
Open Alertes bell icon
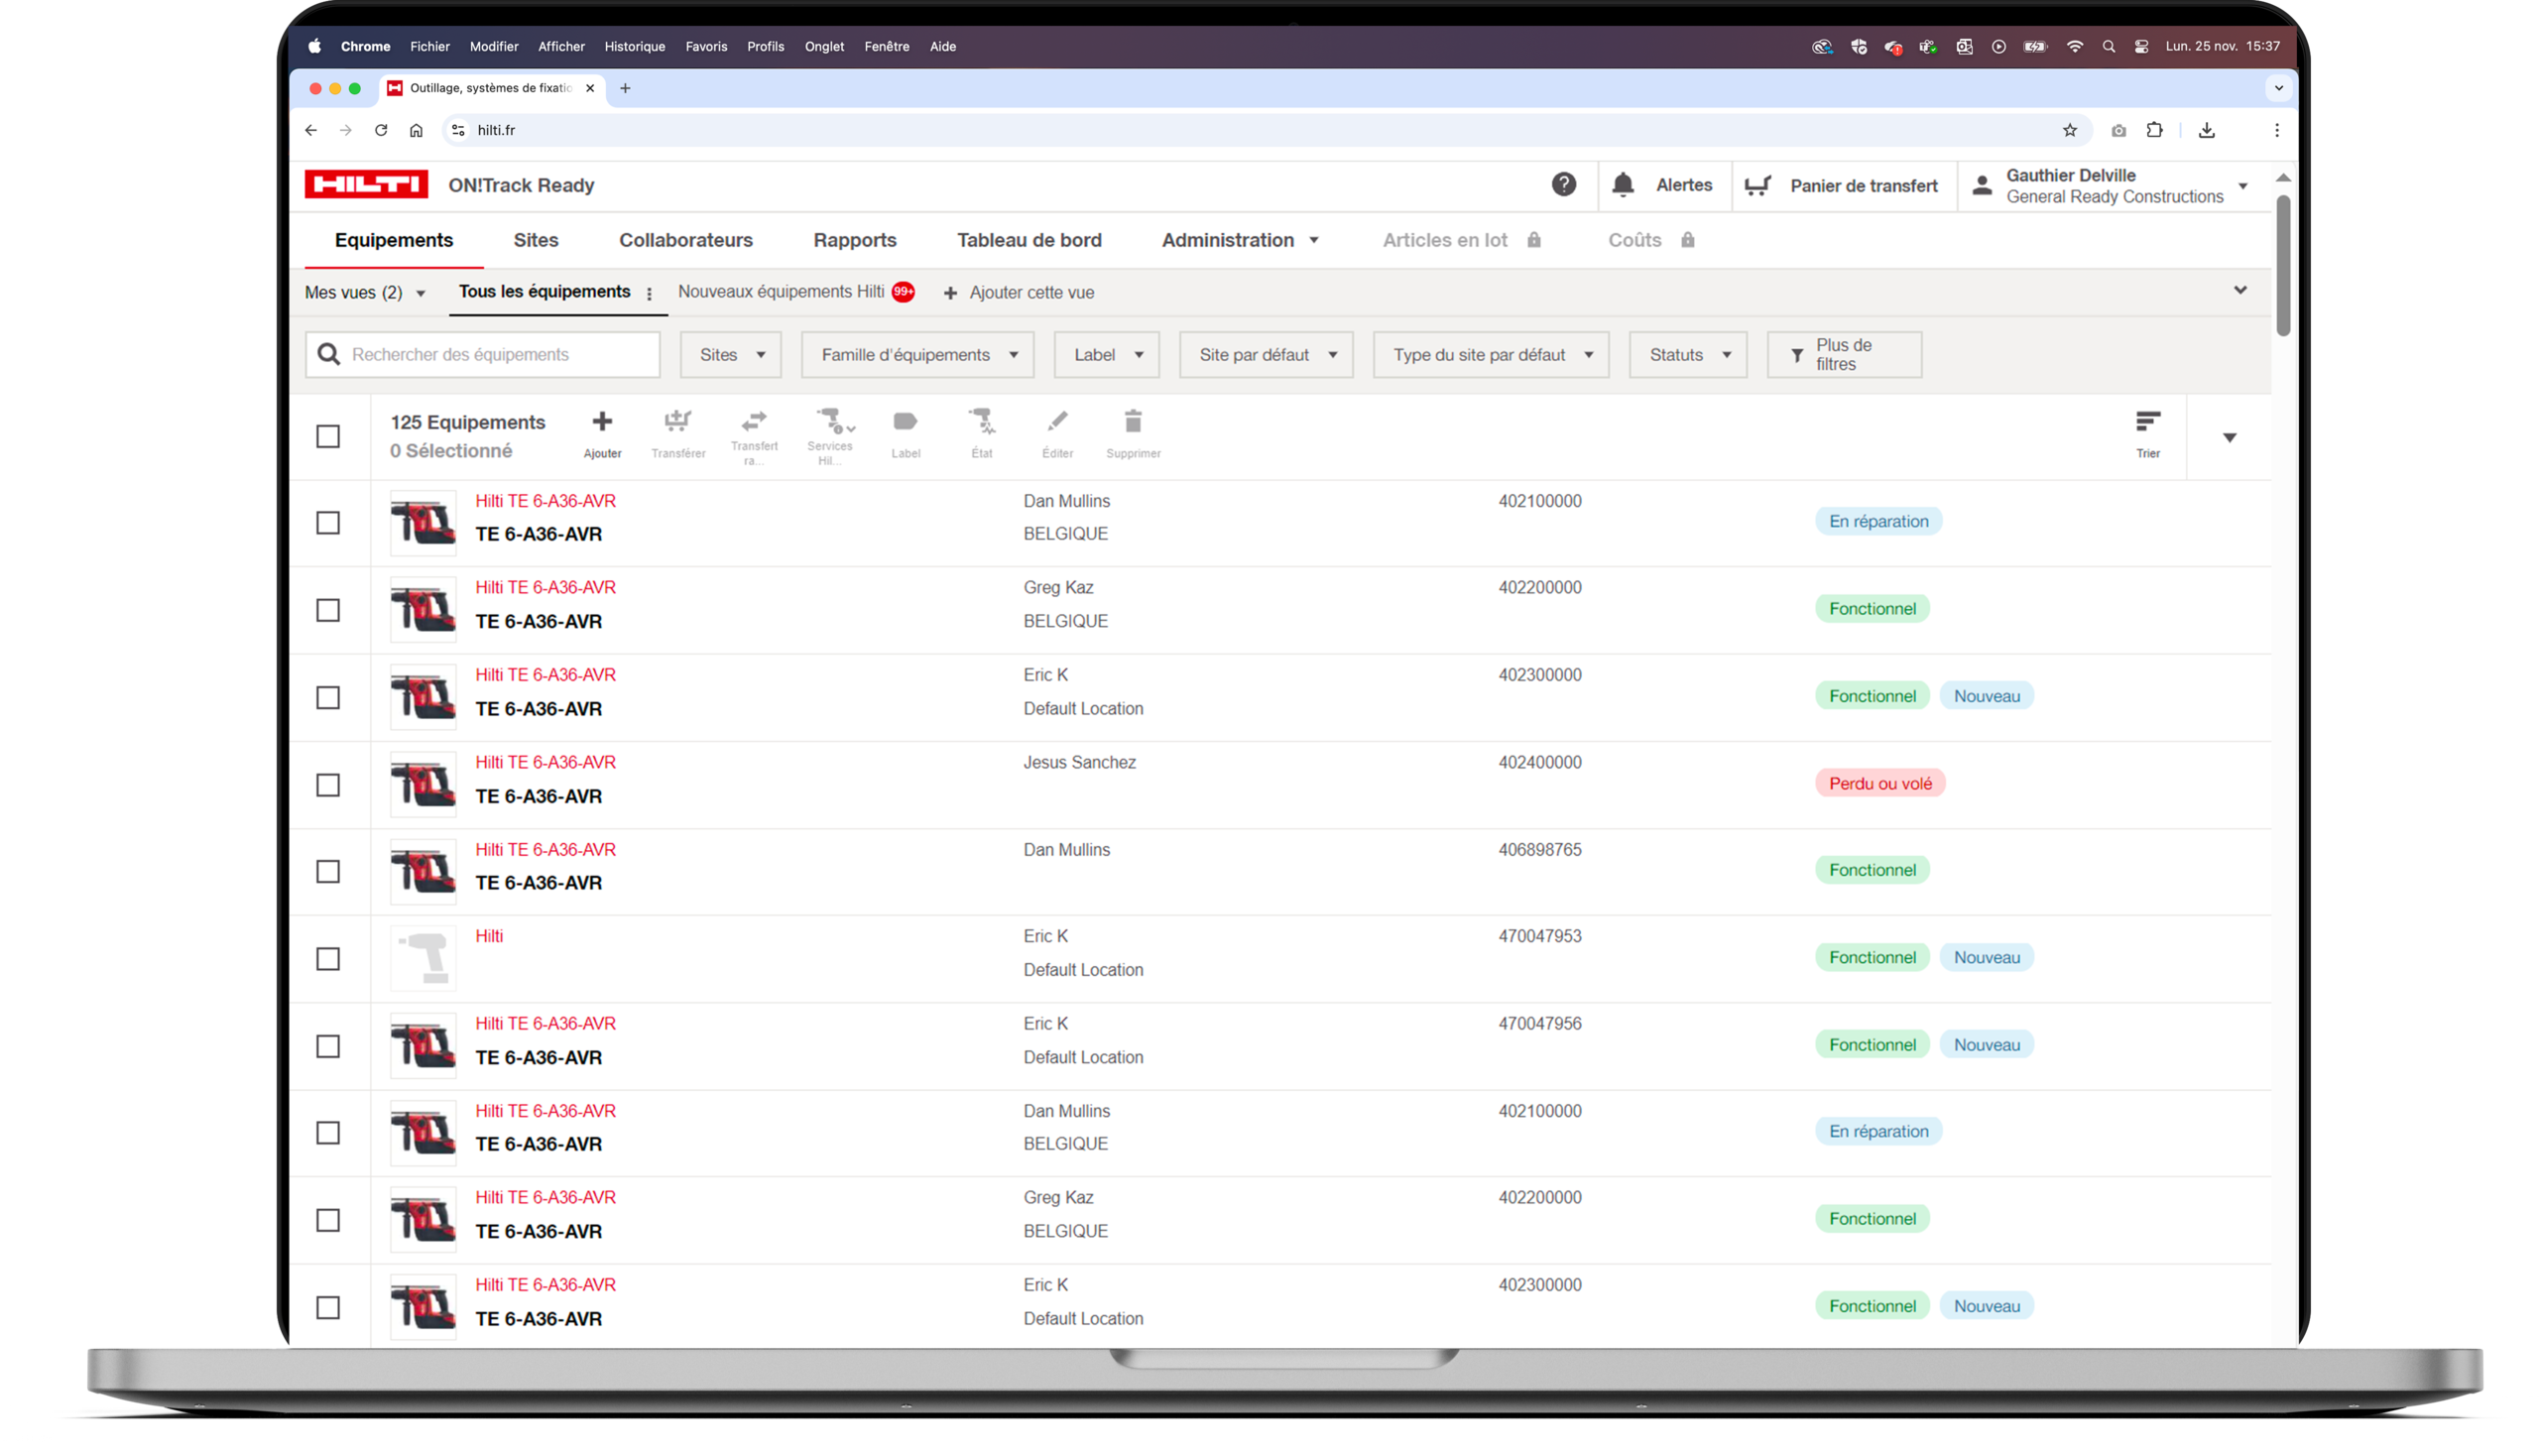tap(1623, 185)
